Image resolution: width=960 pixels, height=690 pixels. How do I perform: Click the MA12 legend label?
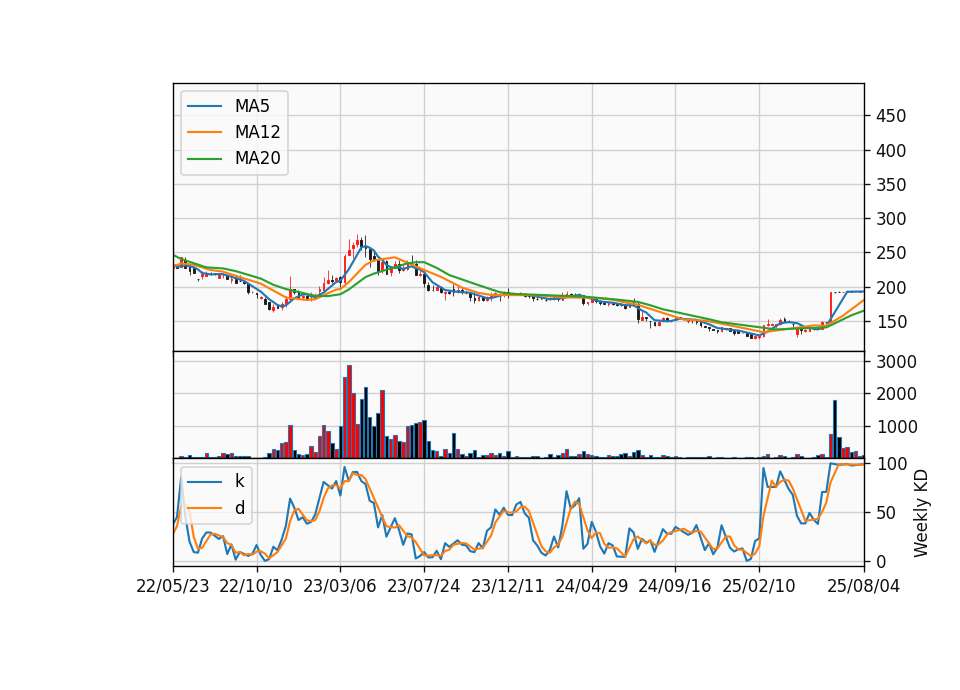click(x=257, y=132)
